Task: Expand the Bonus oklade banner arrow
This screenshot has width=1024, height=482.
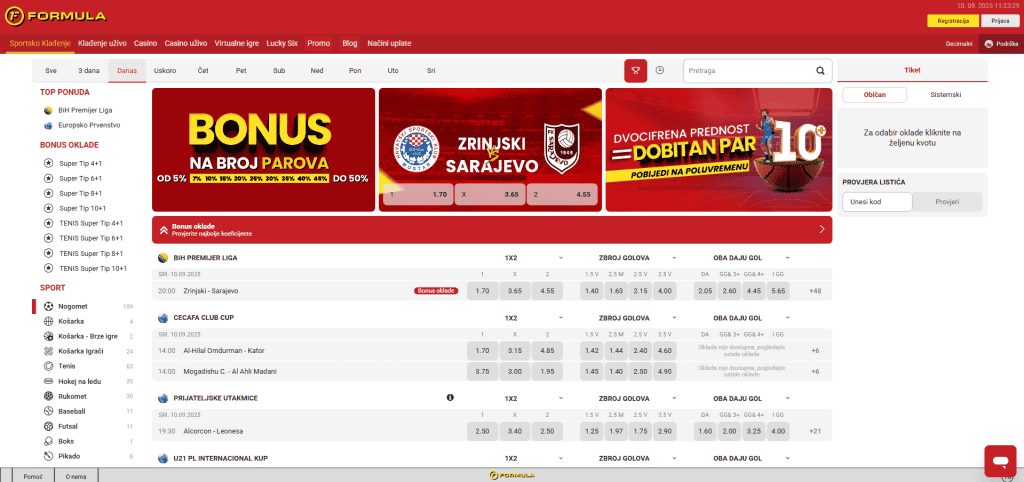Action: [x=822, y=230]
